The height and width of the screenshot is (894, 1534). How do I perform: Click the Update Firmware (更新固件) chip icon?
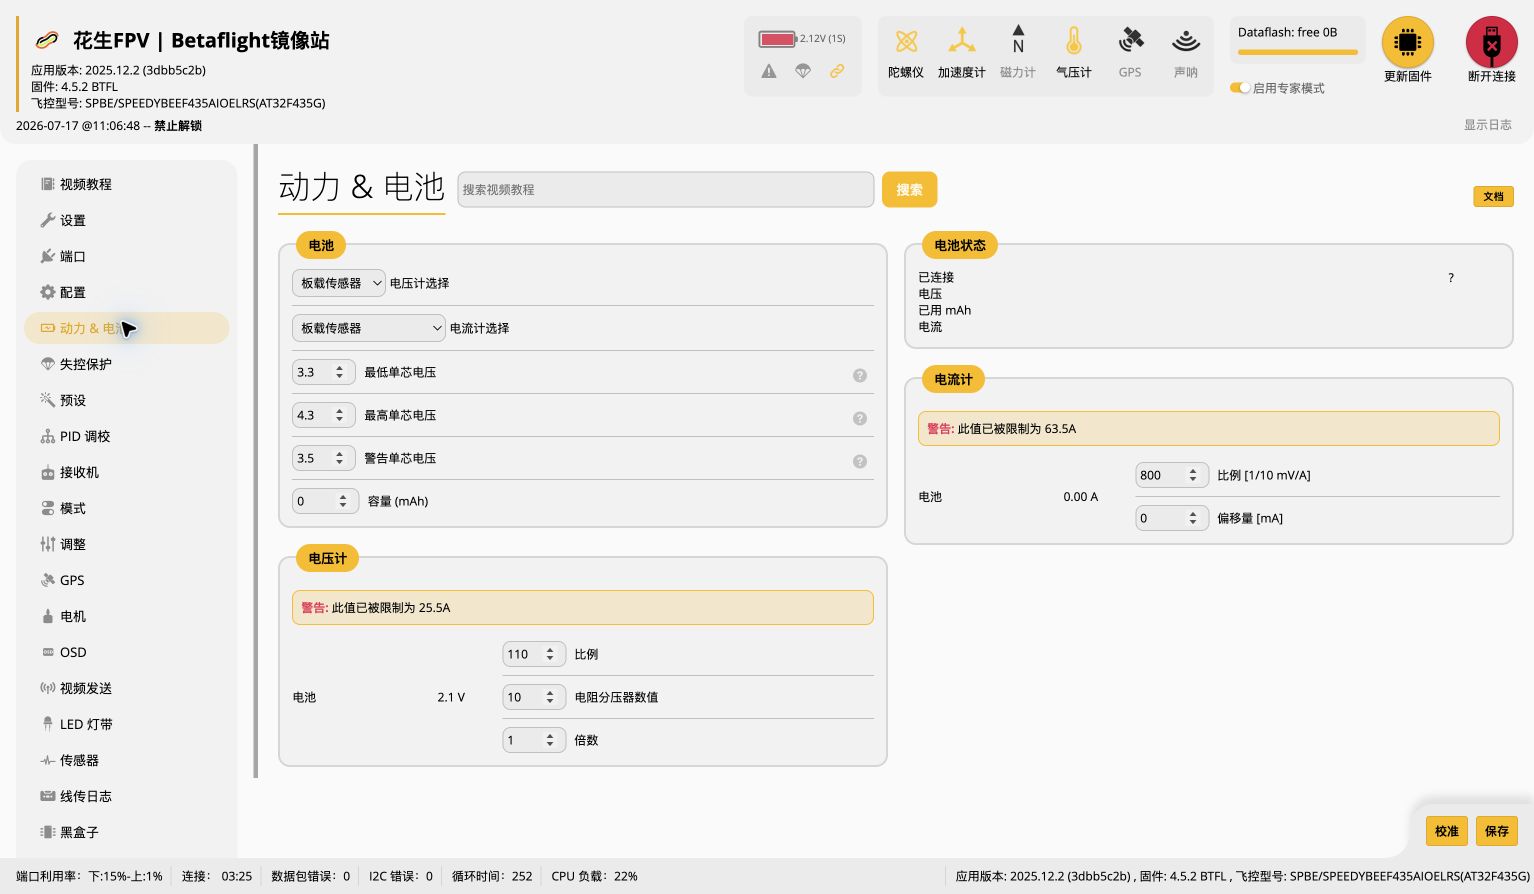coord(1407,42)
